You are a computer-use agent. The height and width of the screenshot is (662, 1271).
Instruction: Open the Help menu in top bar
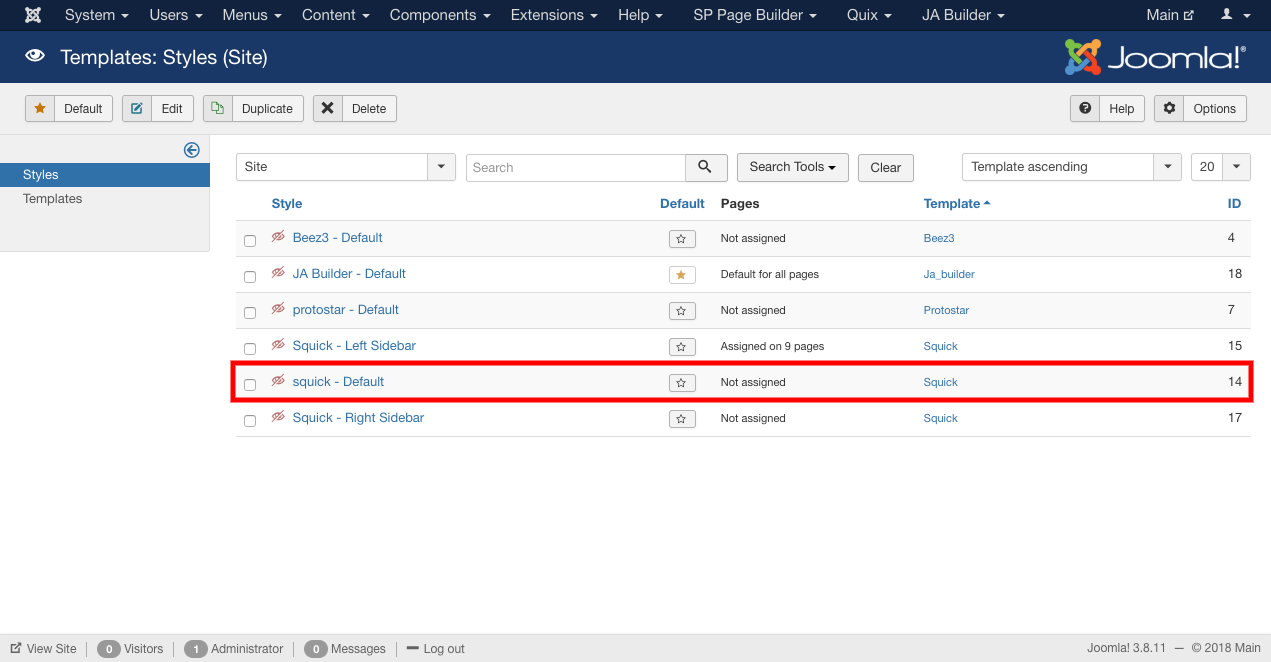coord(640,15)
